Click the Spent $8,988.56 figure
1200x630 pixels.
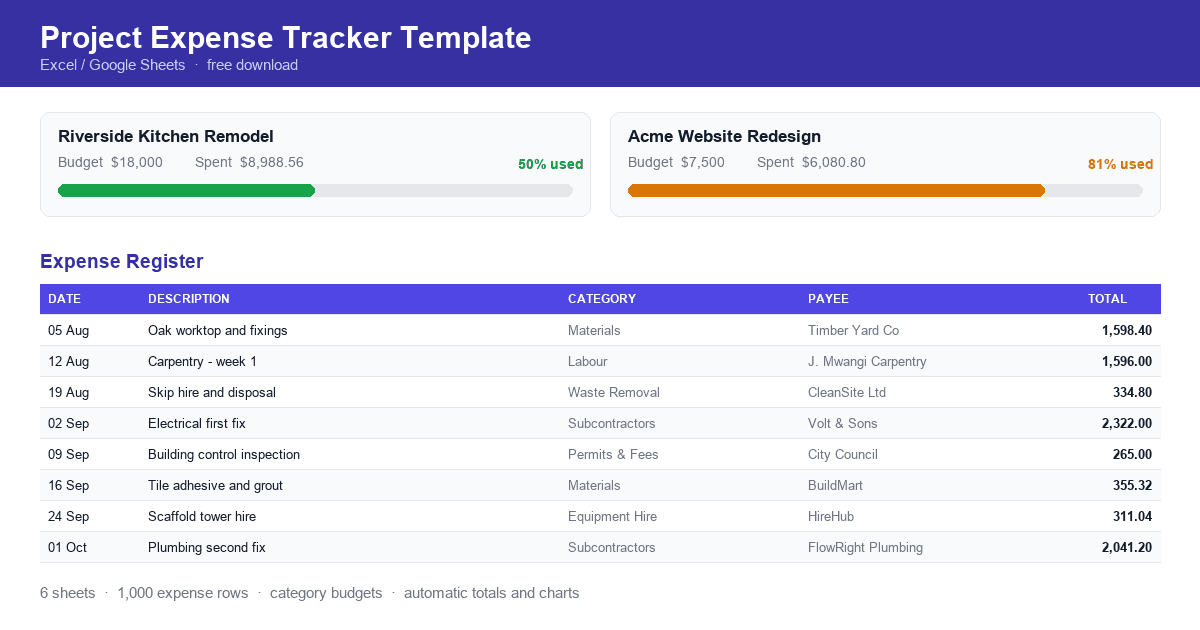pyautogui.click(x=249, y=162)
